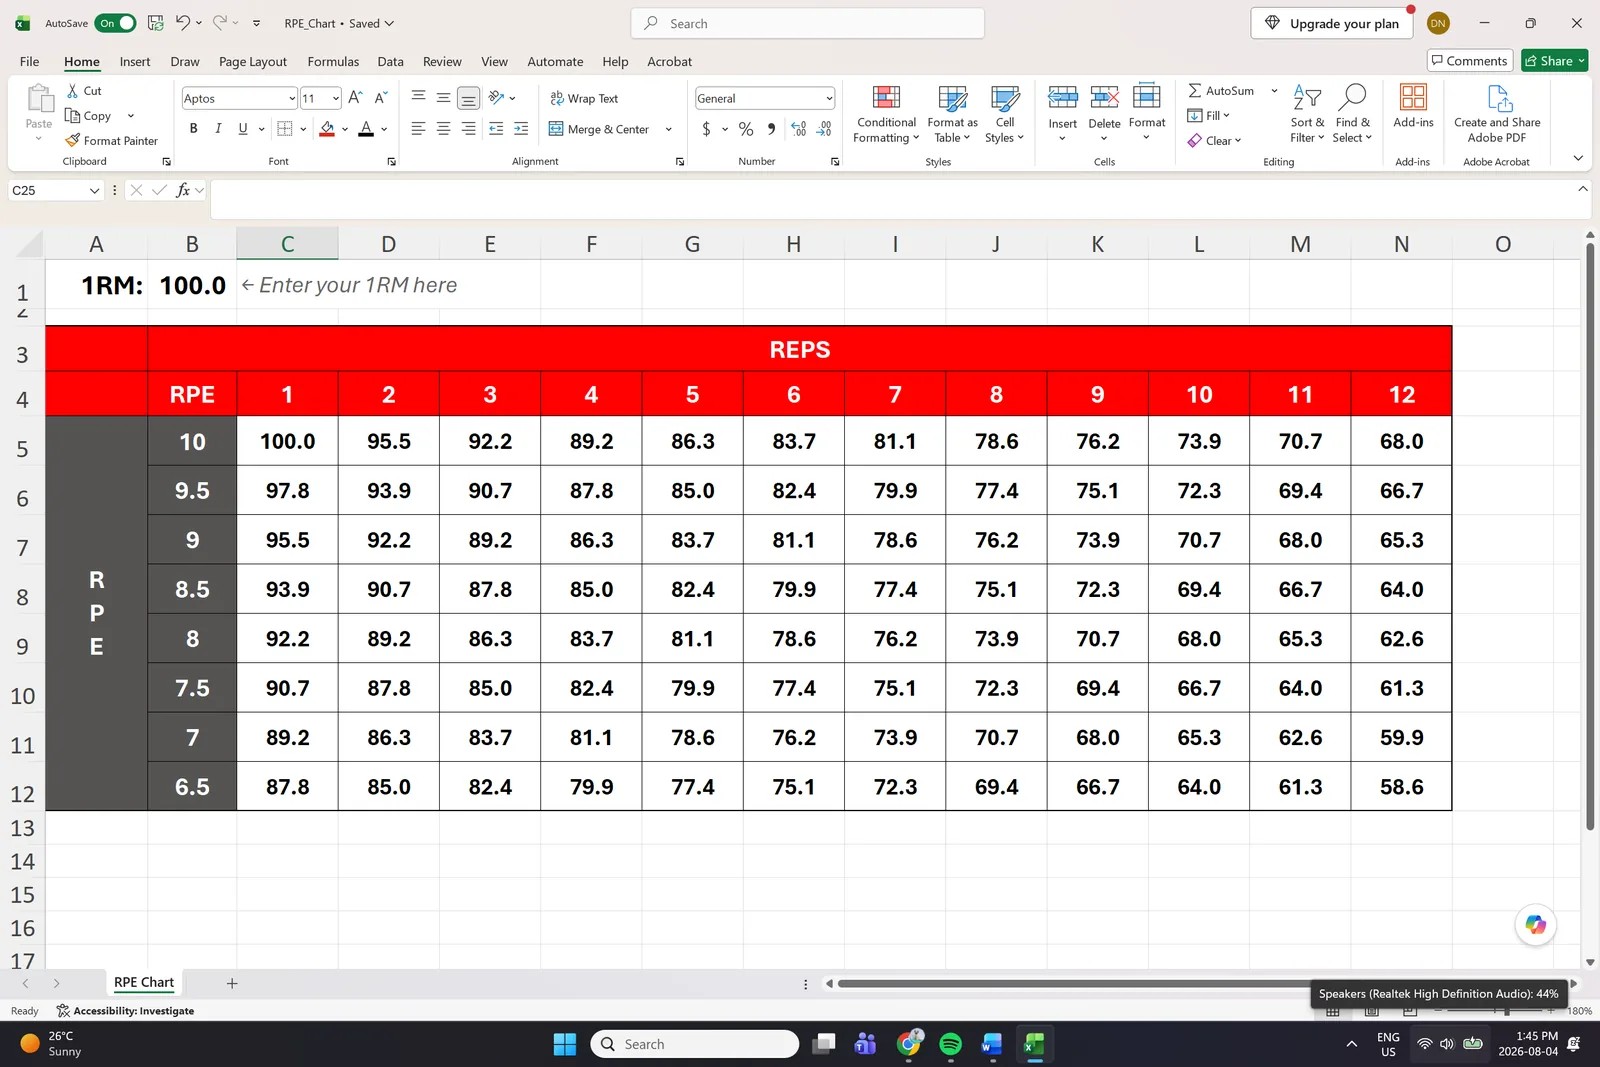Click the Insert Function fx icon

pyautogui.click(x=183, y=190)
